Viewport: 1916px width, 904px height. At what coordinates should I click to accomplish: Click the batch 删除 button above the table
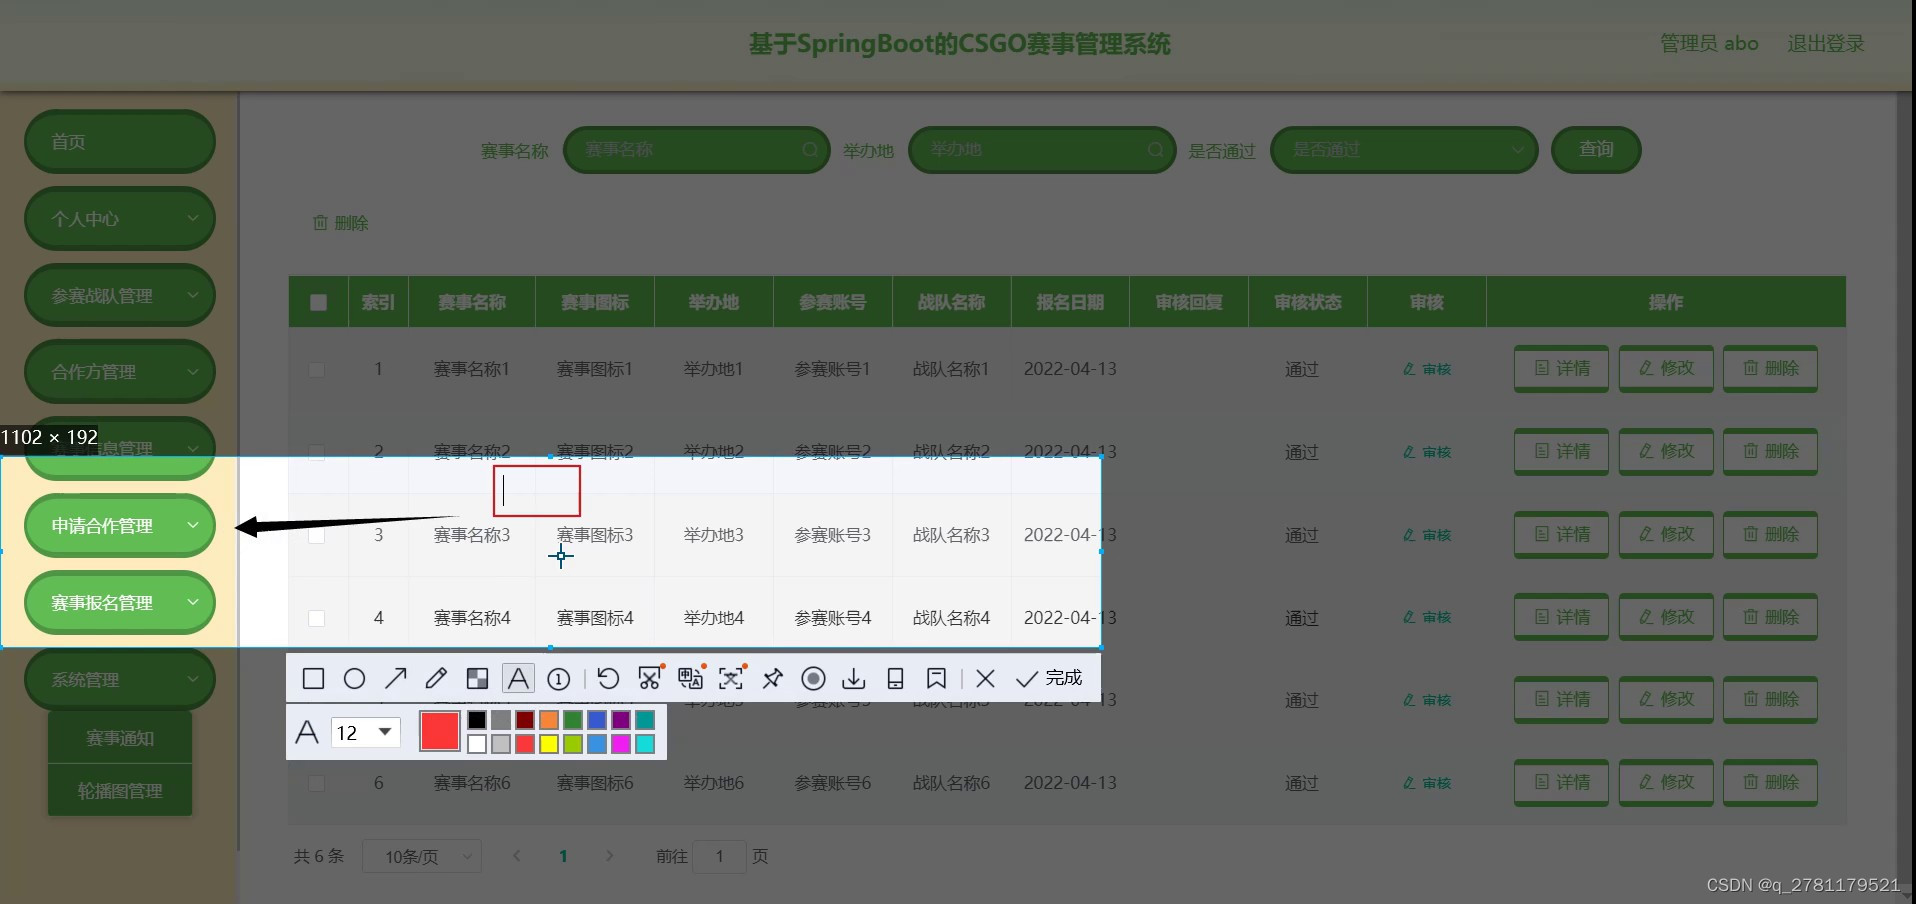(341, 223)
